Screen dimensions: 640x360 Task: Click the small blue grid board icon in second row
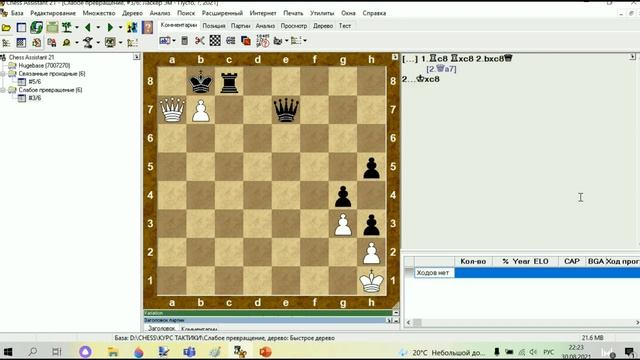[21, 42]
